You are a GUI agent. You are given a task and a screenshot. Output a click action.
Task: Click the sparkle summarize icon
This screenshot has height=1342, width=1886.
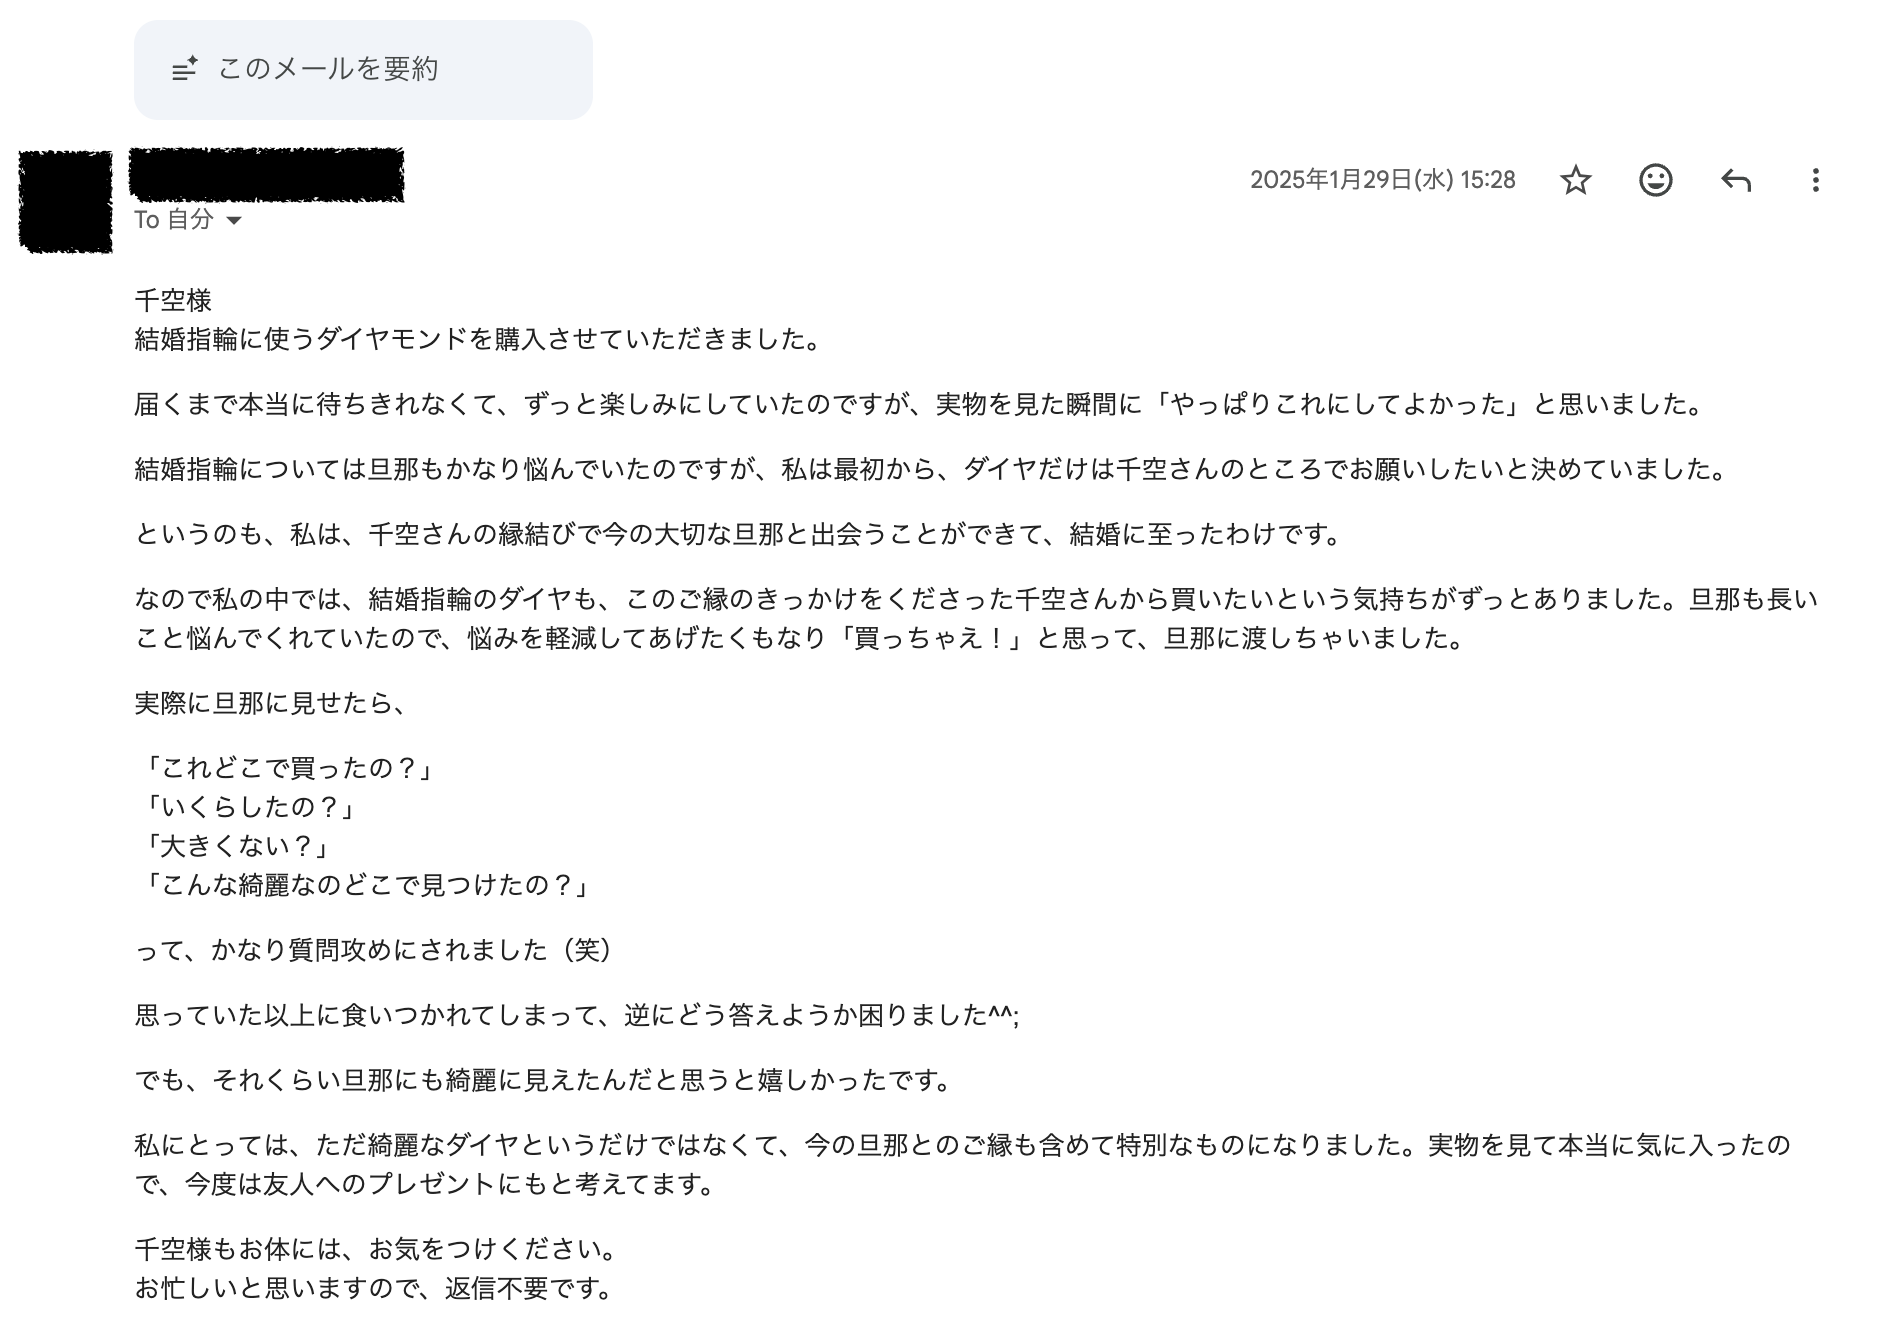pyautogui.click(x=184, y=69)
